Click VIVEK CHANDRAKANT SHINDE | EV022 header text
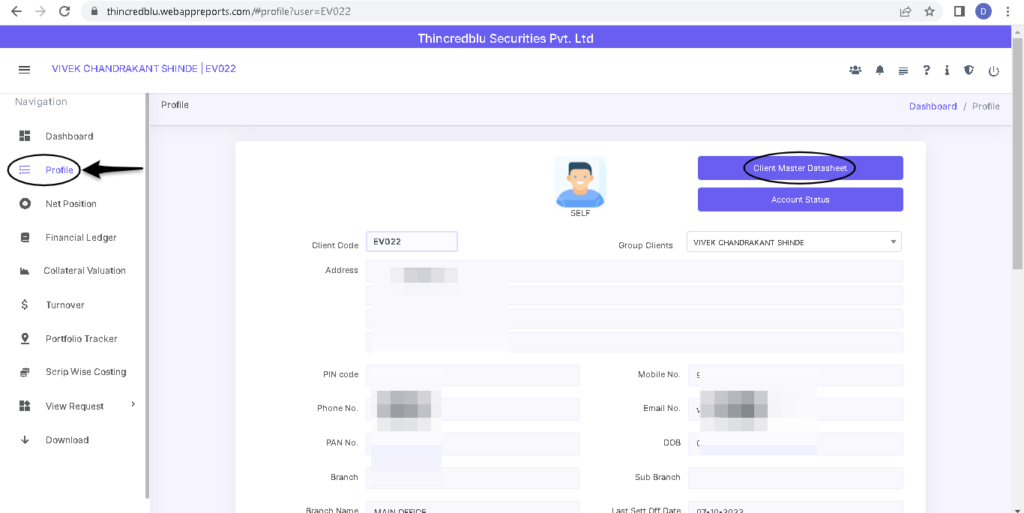1024x513 pixels. 144,69
